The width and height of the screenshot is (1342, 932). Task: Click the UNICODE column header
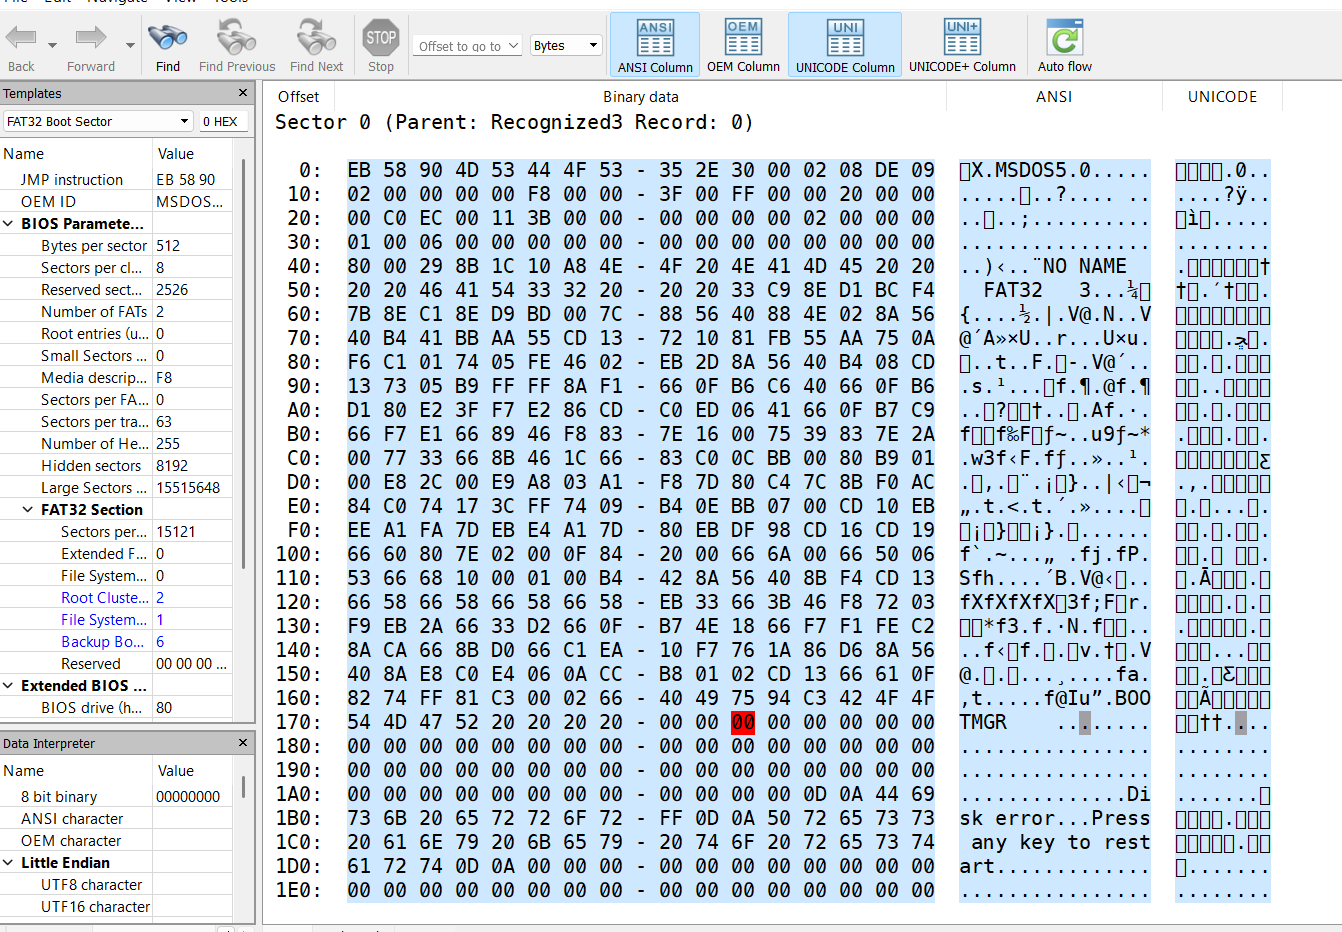[x=1222, y=97]
